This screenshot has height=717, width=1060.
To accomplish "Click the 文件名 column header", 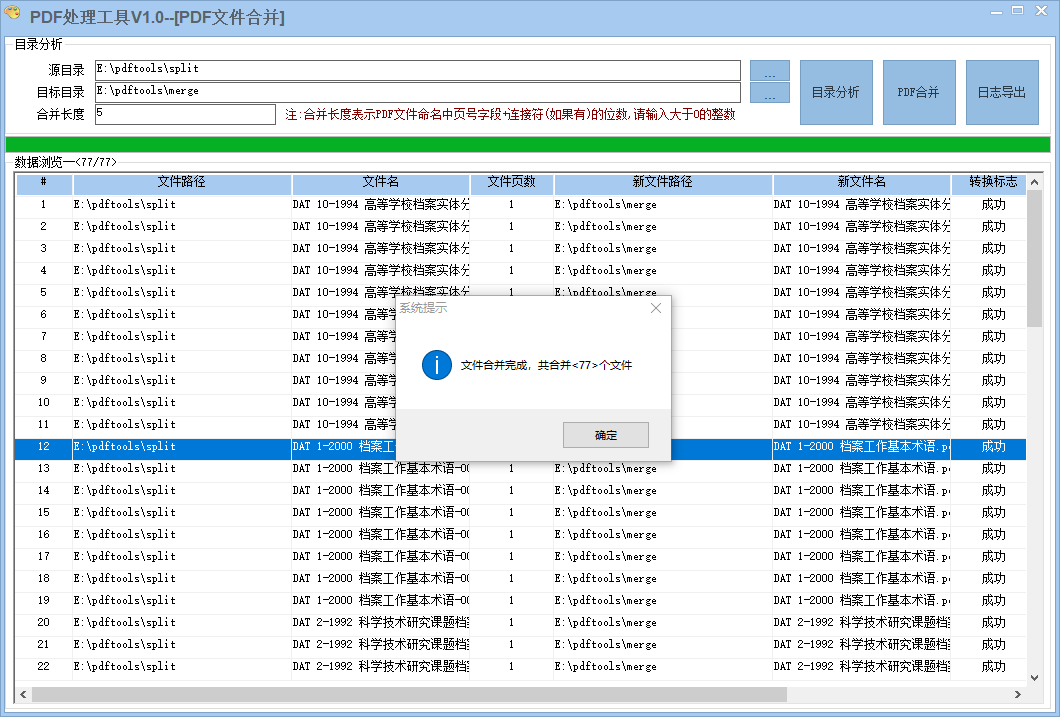I will (x=381, y=182).
